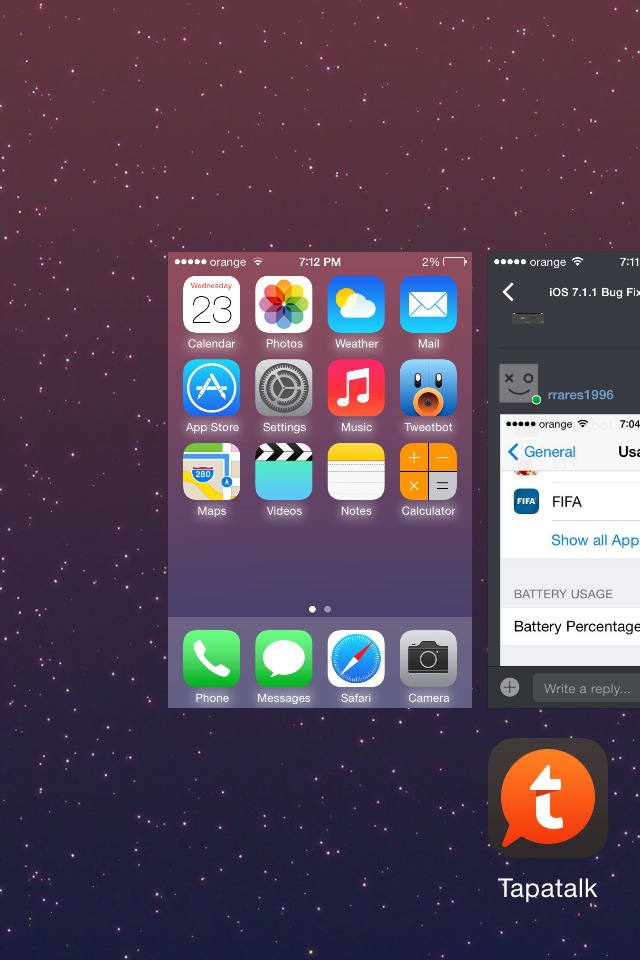Tap the iOS 7.1.1 Bug Fix thread title
Viewport: 640px width, 960px height.
(x=594, y=292)
